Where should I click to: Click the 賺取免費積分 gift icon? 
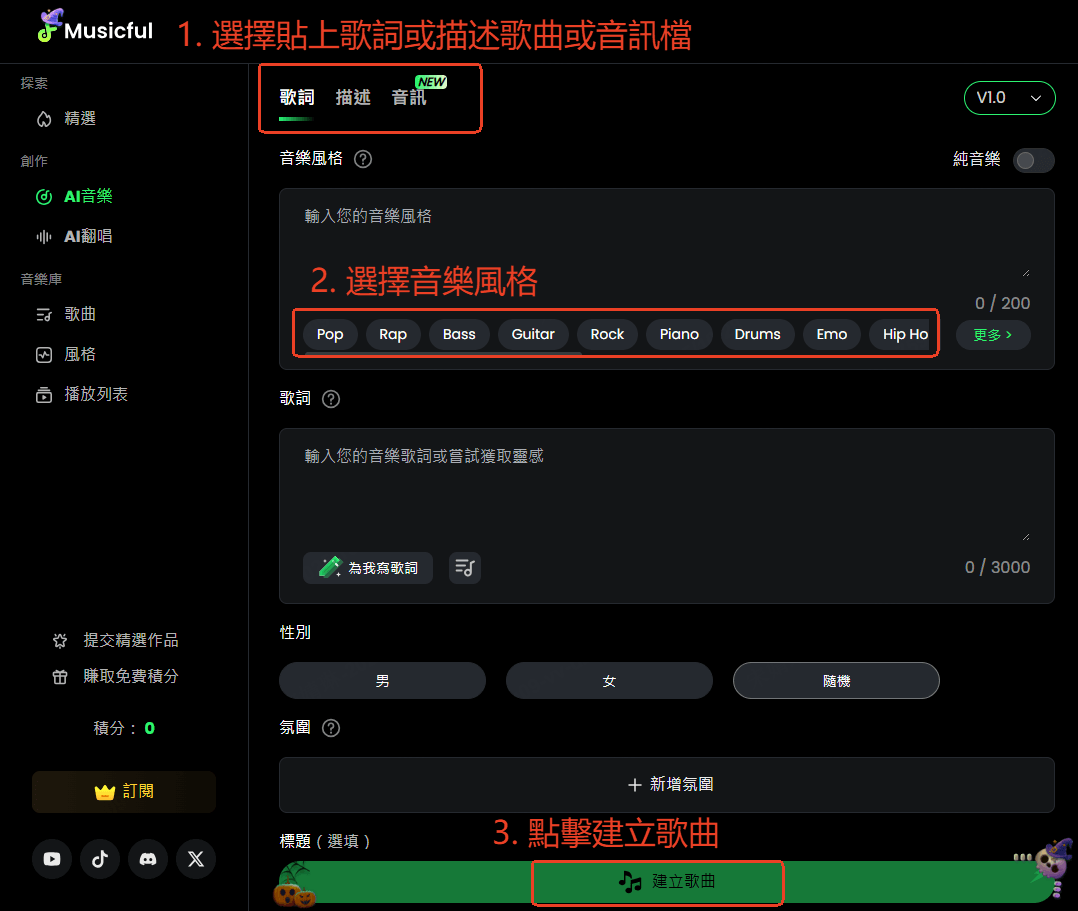pyautogui.click(x=58, y=676)
